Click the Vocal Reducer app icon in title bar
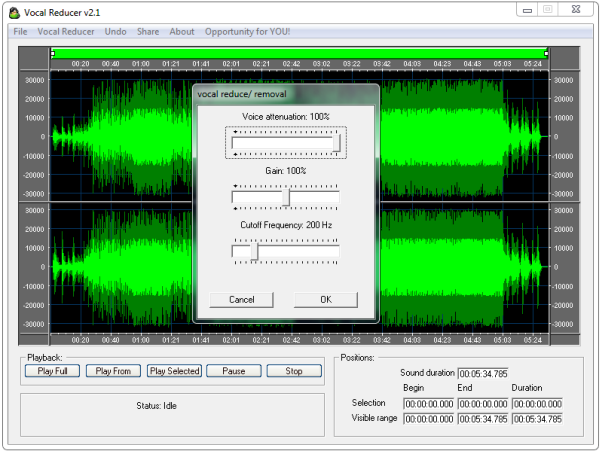Screen dimensions: 600x451 coord(14,10)
